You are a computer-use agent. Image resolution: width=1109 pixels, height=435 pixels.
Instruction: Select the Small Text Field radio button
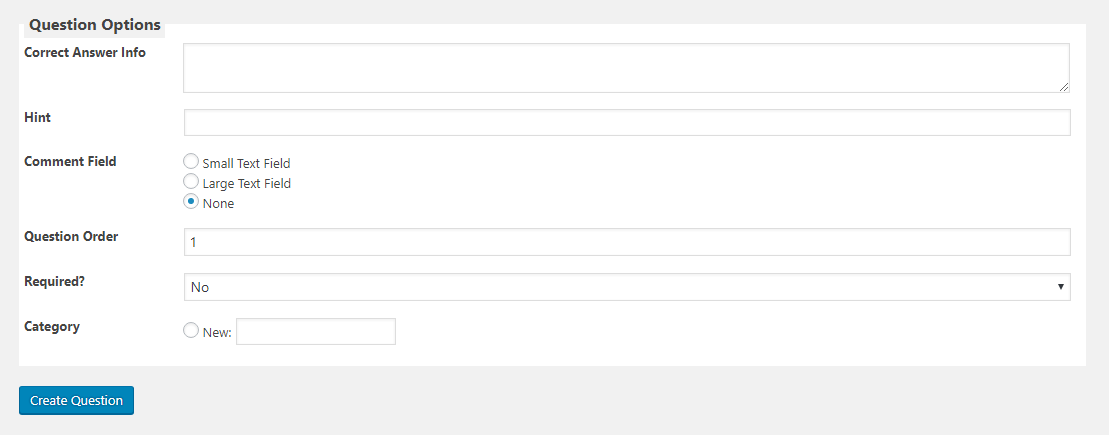190,161
